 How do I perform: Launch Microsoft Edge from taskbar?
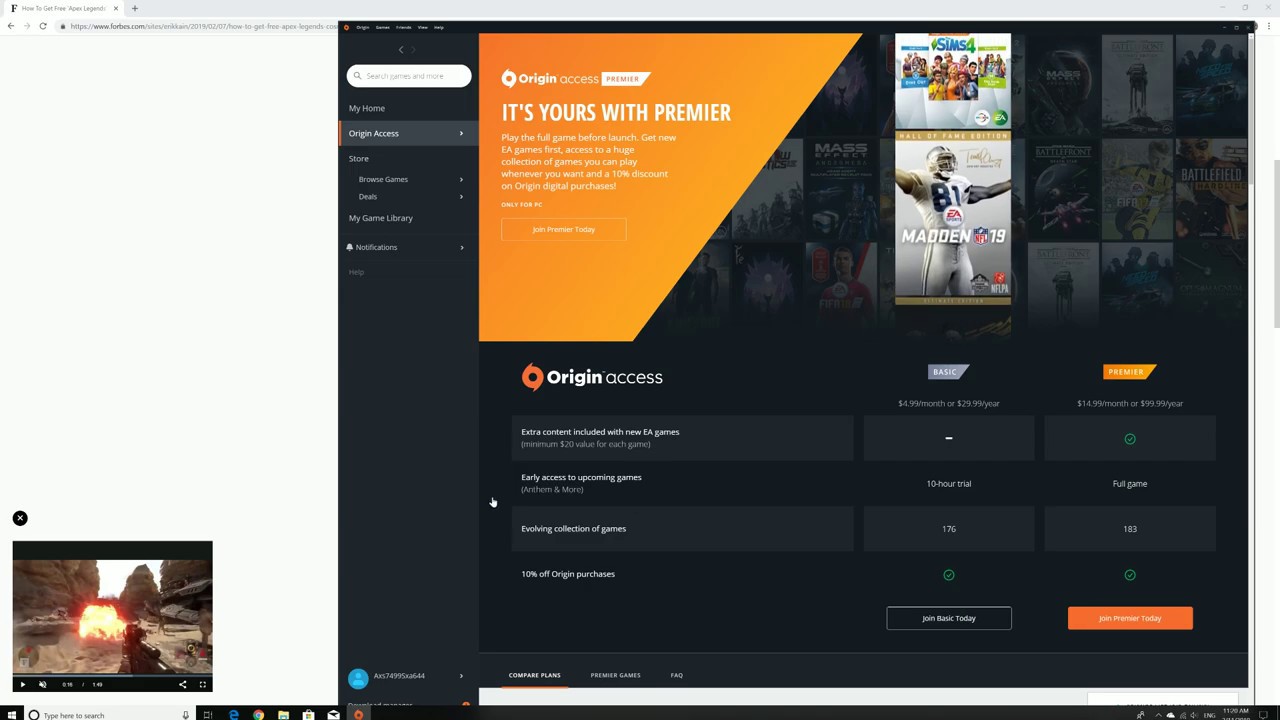(x=234, y=715)
